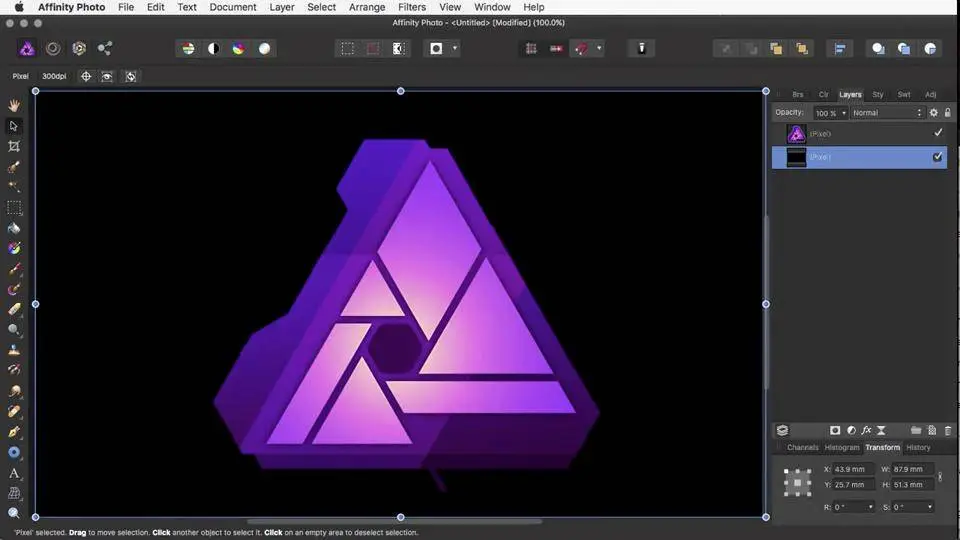Select the Selection Brush tool

pyautogui.click(x=14, y=167)
